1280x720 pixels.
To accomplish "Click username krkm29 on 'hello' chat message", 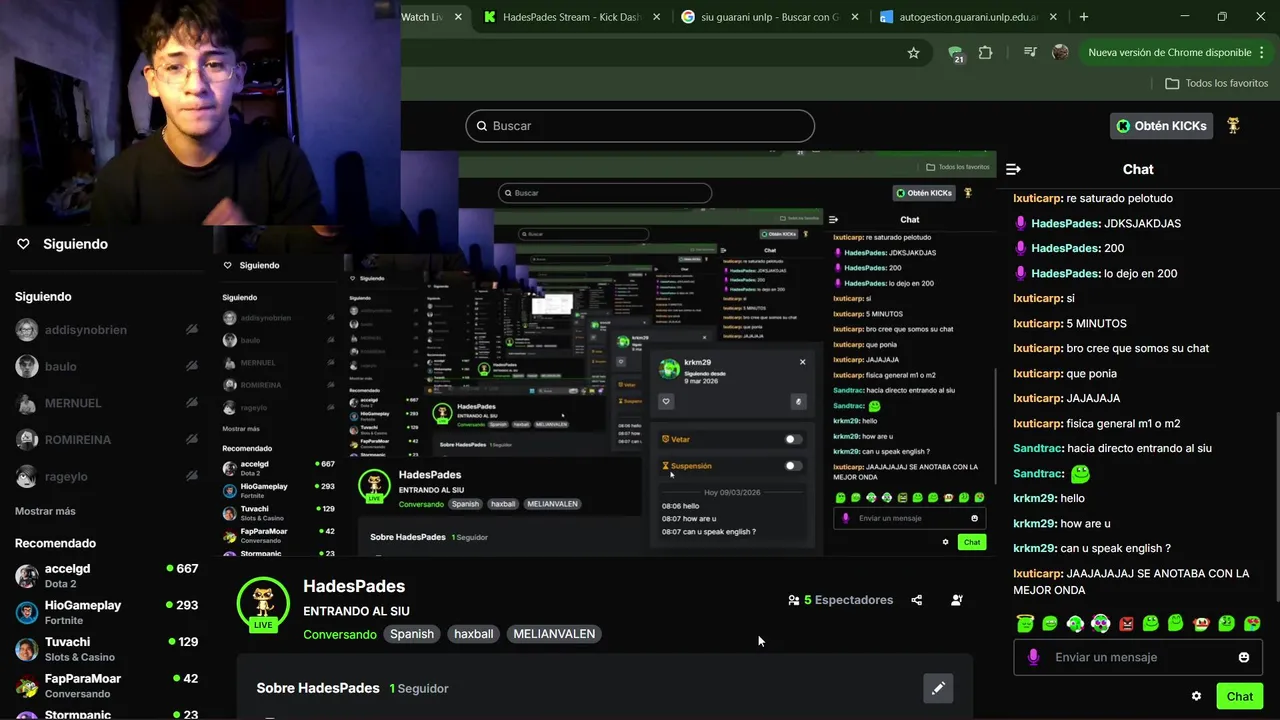I will pos(1034,498).
